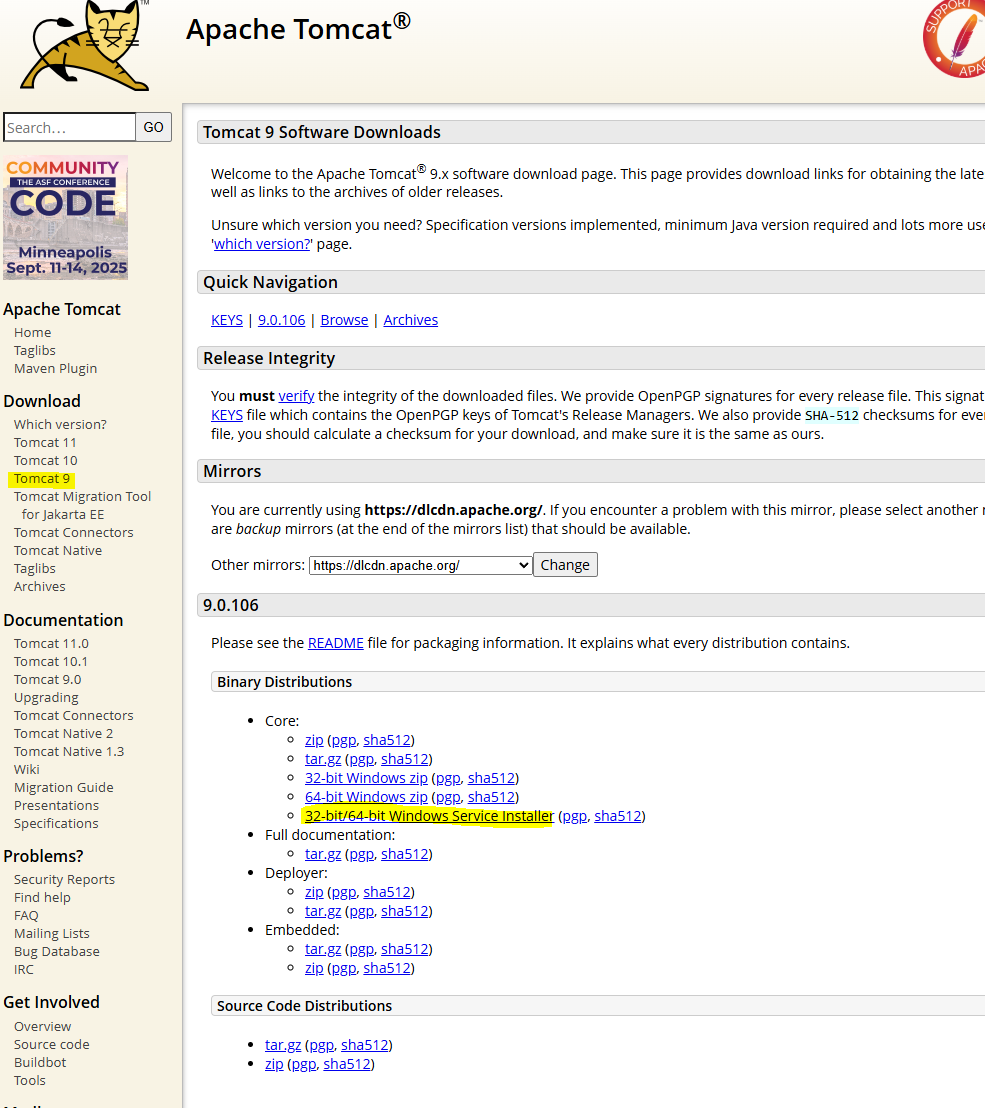The image size is (985, 1108).
Task: Open Mailing Lists link
Action: click(x=52, y=933)
